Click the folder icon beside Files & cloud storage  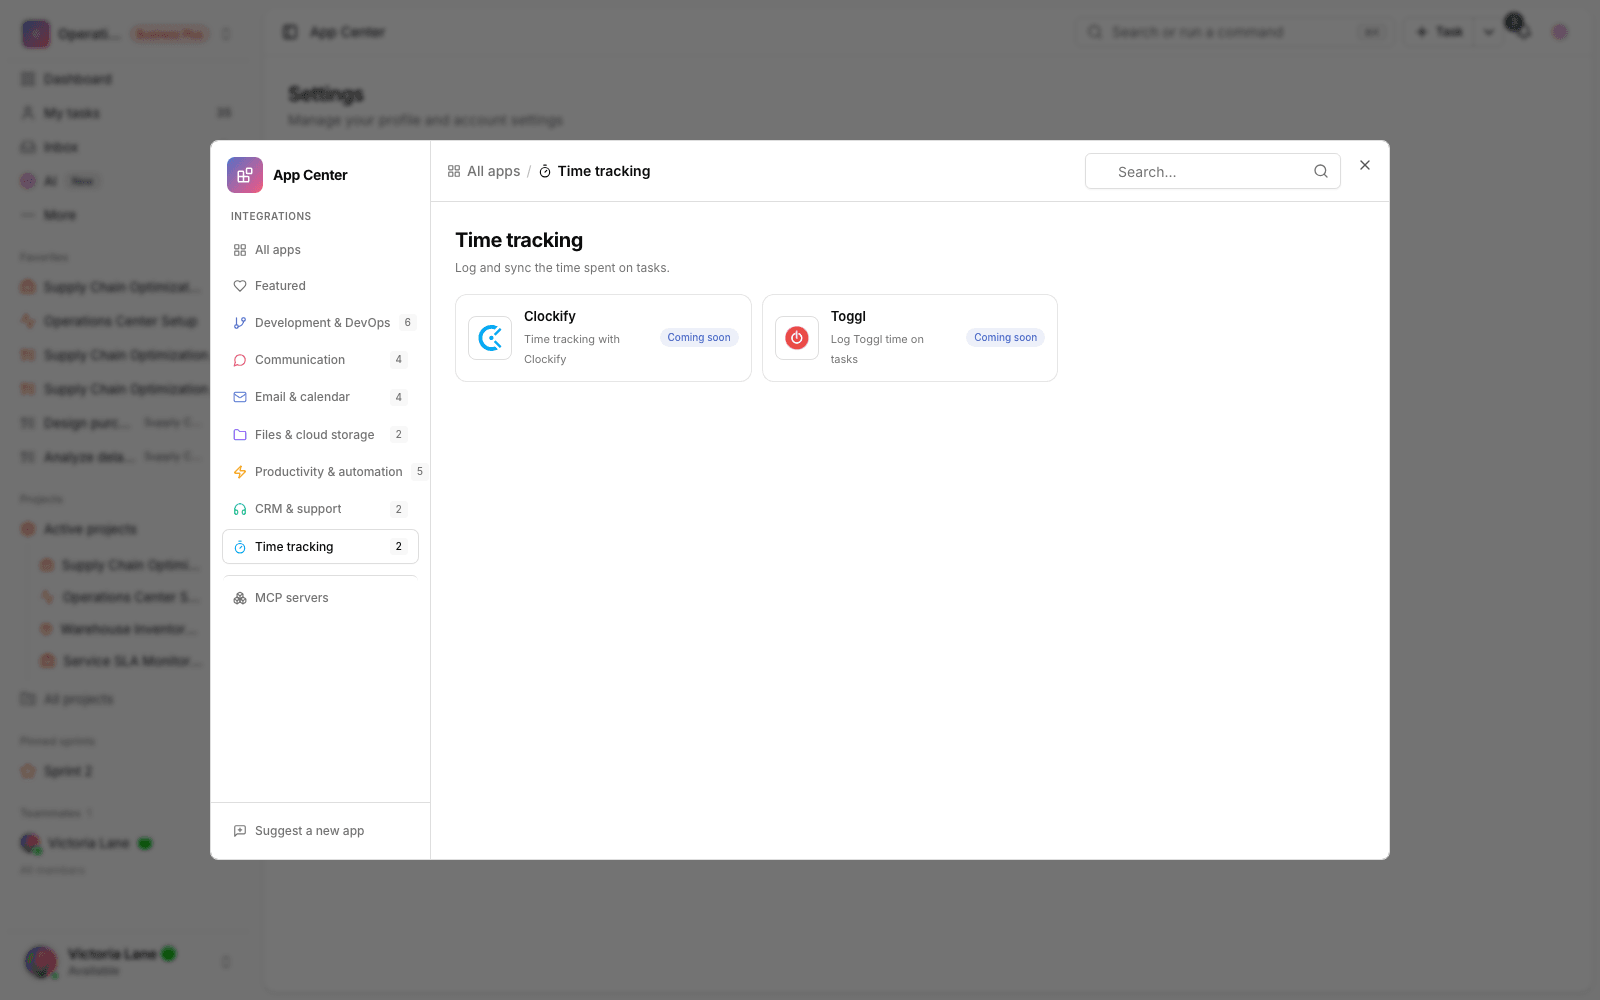click(240, 435)
